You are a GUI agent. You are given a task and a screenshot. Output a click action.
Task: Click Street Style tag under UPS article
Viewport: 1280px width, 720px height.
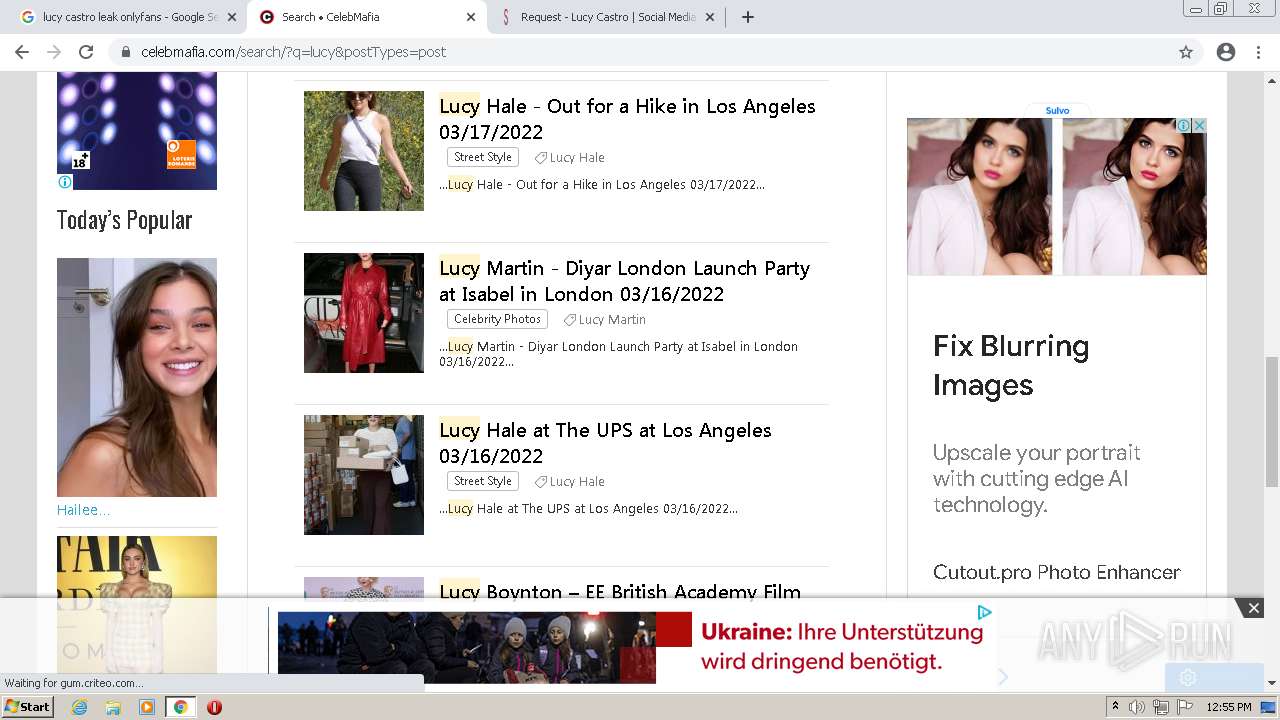pos(482,481)
